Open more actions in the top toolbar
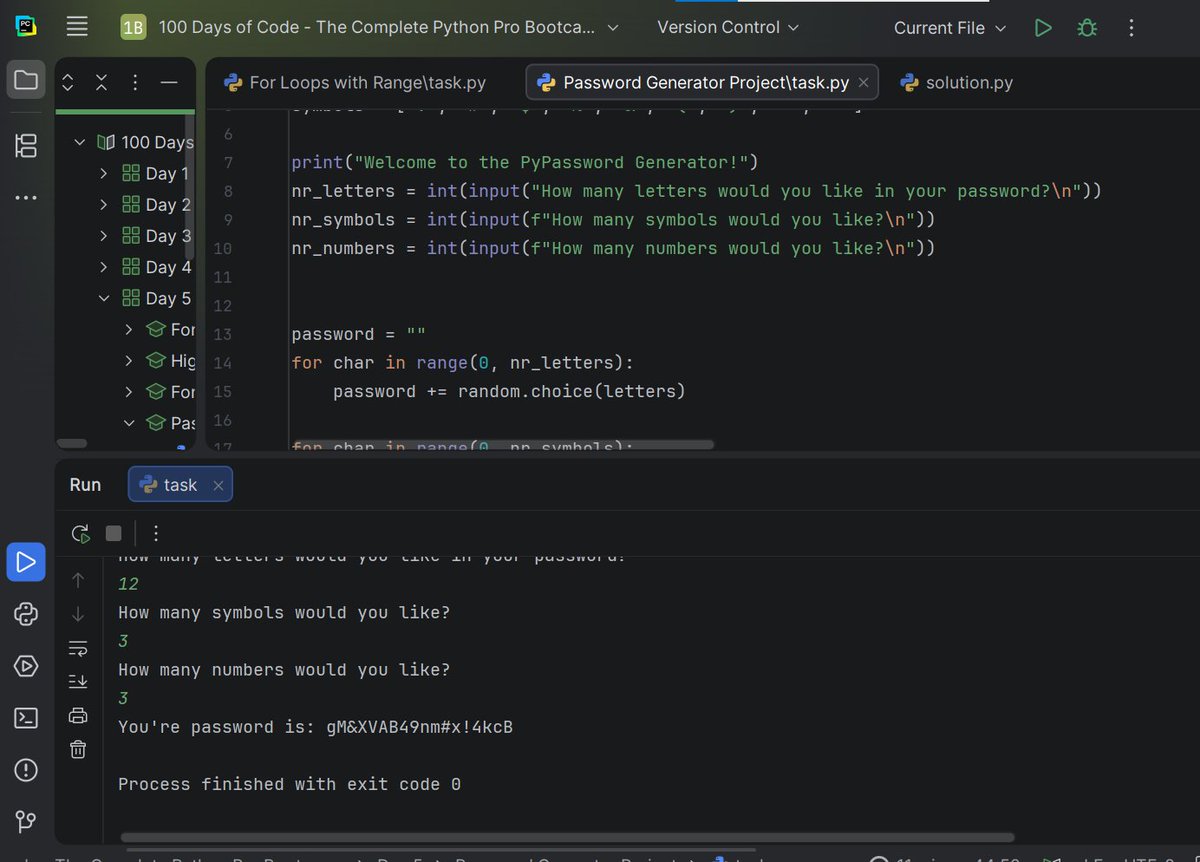1200x862 pixels. coord(1131,28)
